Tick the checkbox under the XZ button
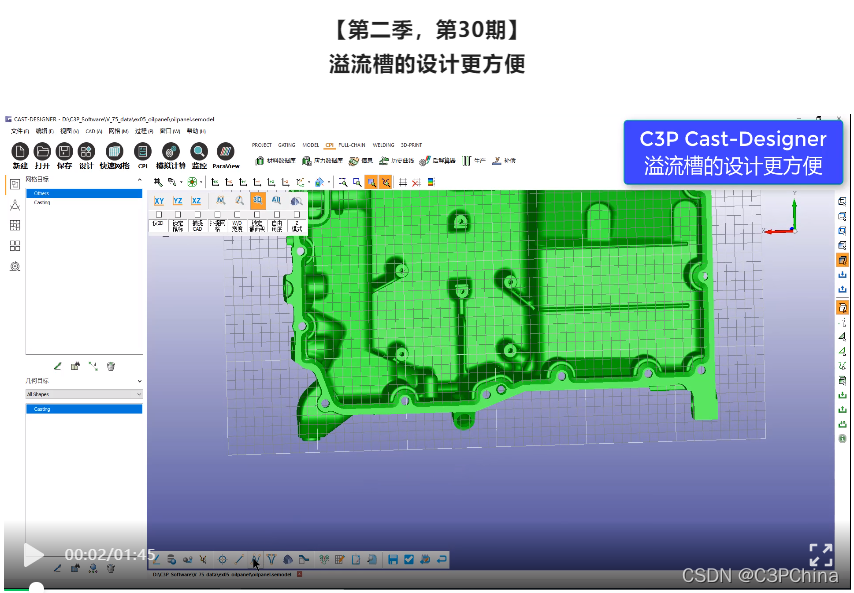This screenshot has width=854, height=593. [x=198, y=215]
